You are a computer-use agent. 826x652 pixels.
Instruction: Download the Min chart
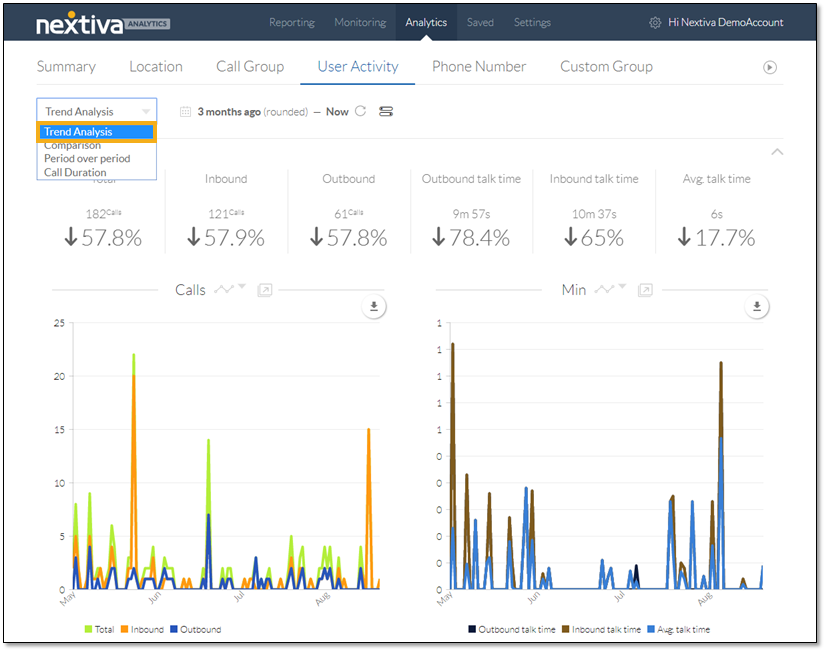pyautogui.click(x=757, y=307)
